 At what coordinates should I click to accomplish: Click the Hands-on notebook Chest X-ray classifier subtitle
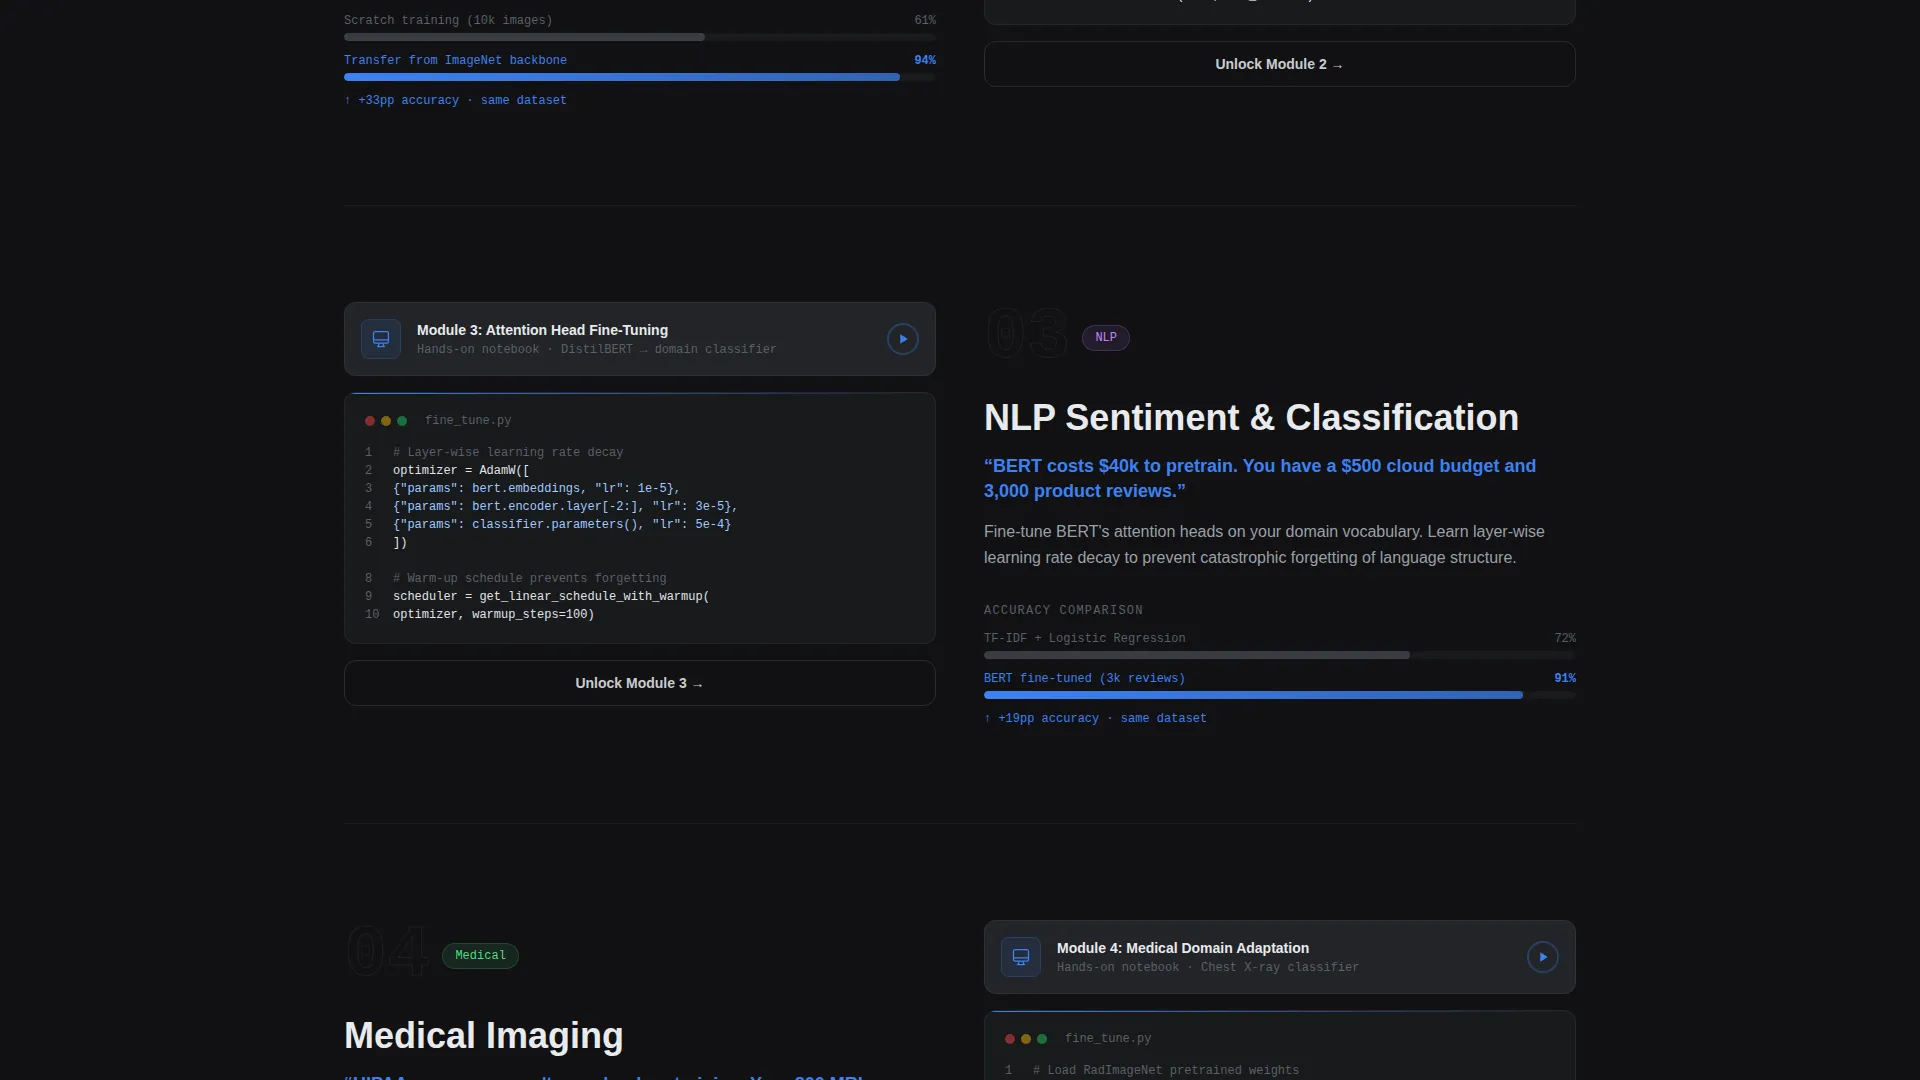click(x=1207, y=968)
